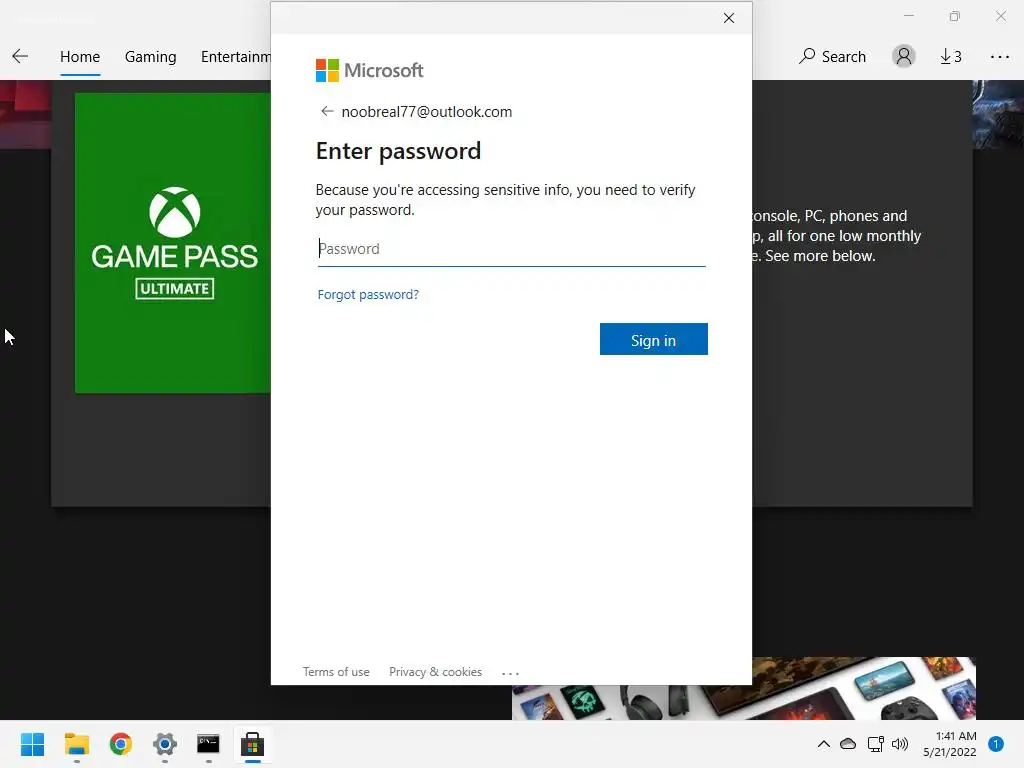Open volume control tray icon
Image resolution: width=1024 pixels, height=768 pixels.
[900, 744]
